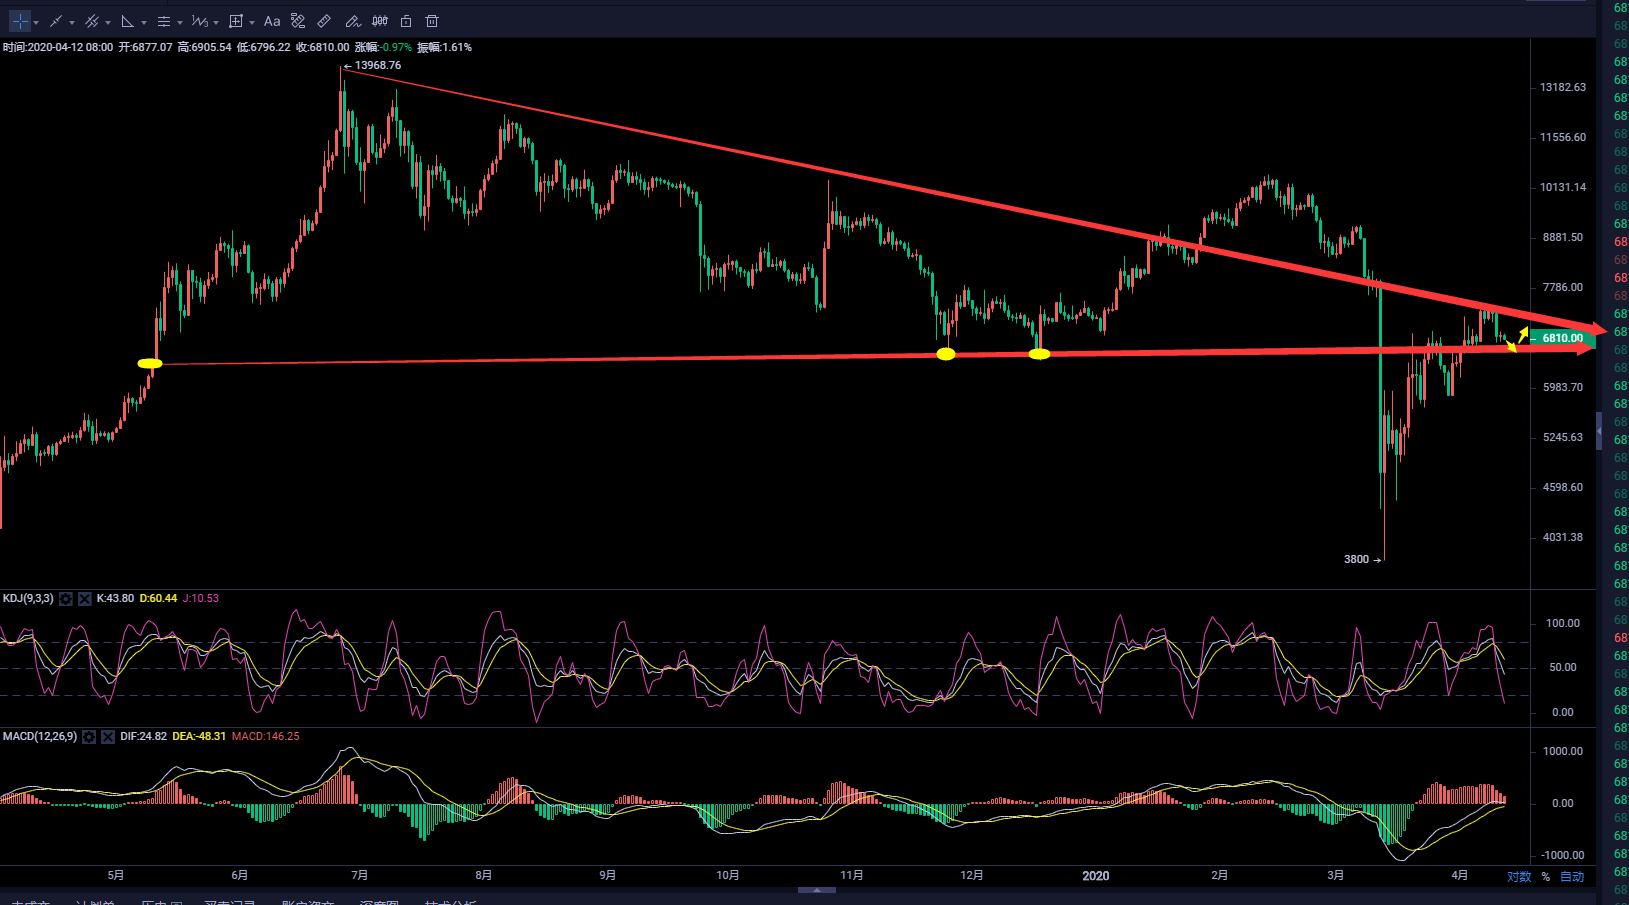Expand the range measurement tool dropdown
The image size is (1629, 905).
252,22
